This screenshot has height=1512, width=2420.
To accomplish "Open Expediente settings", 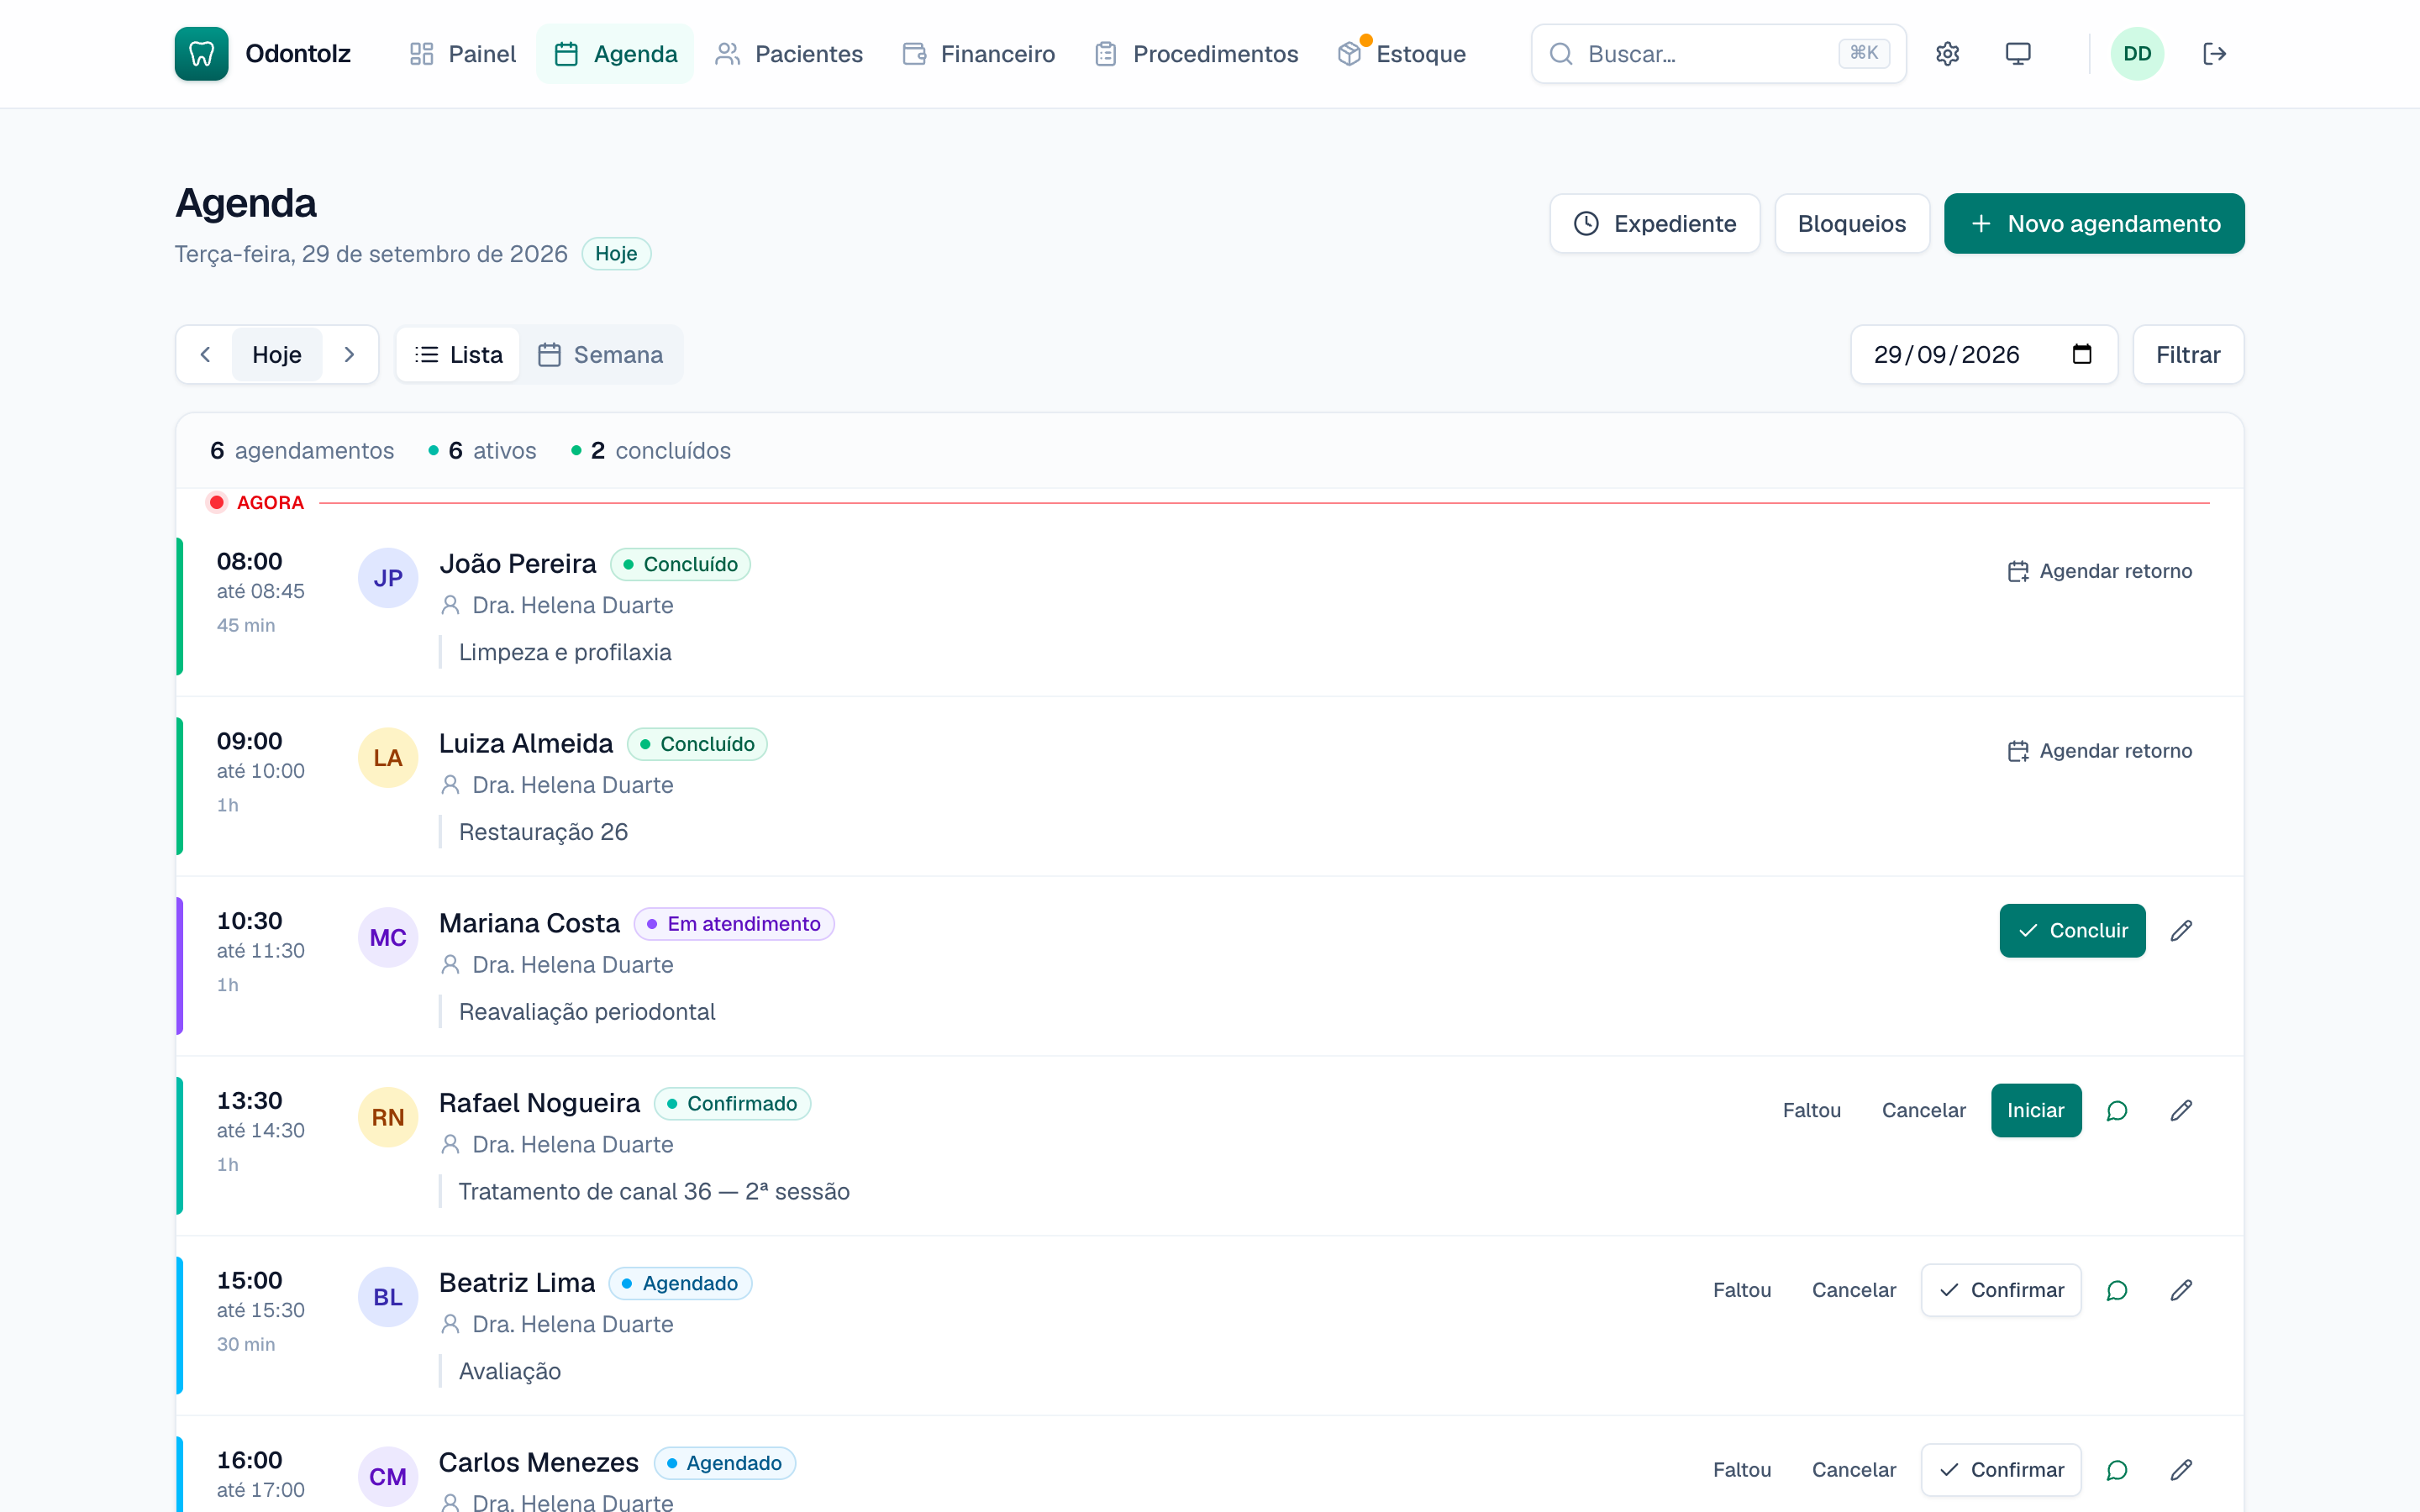I will click(1655, 224).
